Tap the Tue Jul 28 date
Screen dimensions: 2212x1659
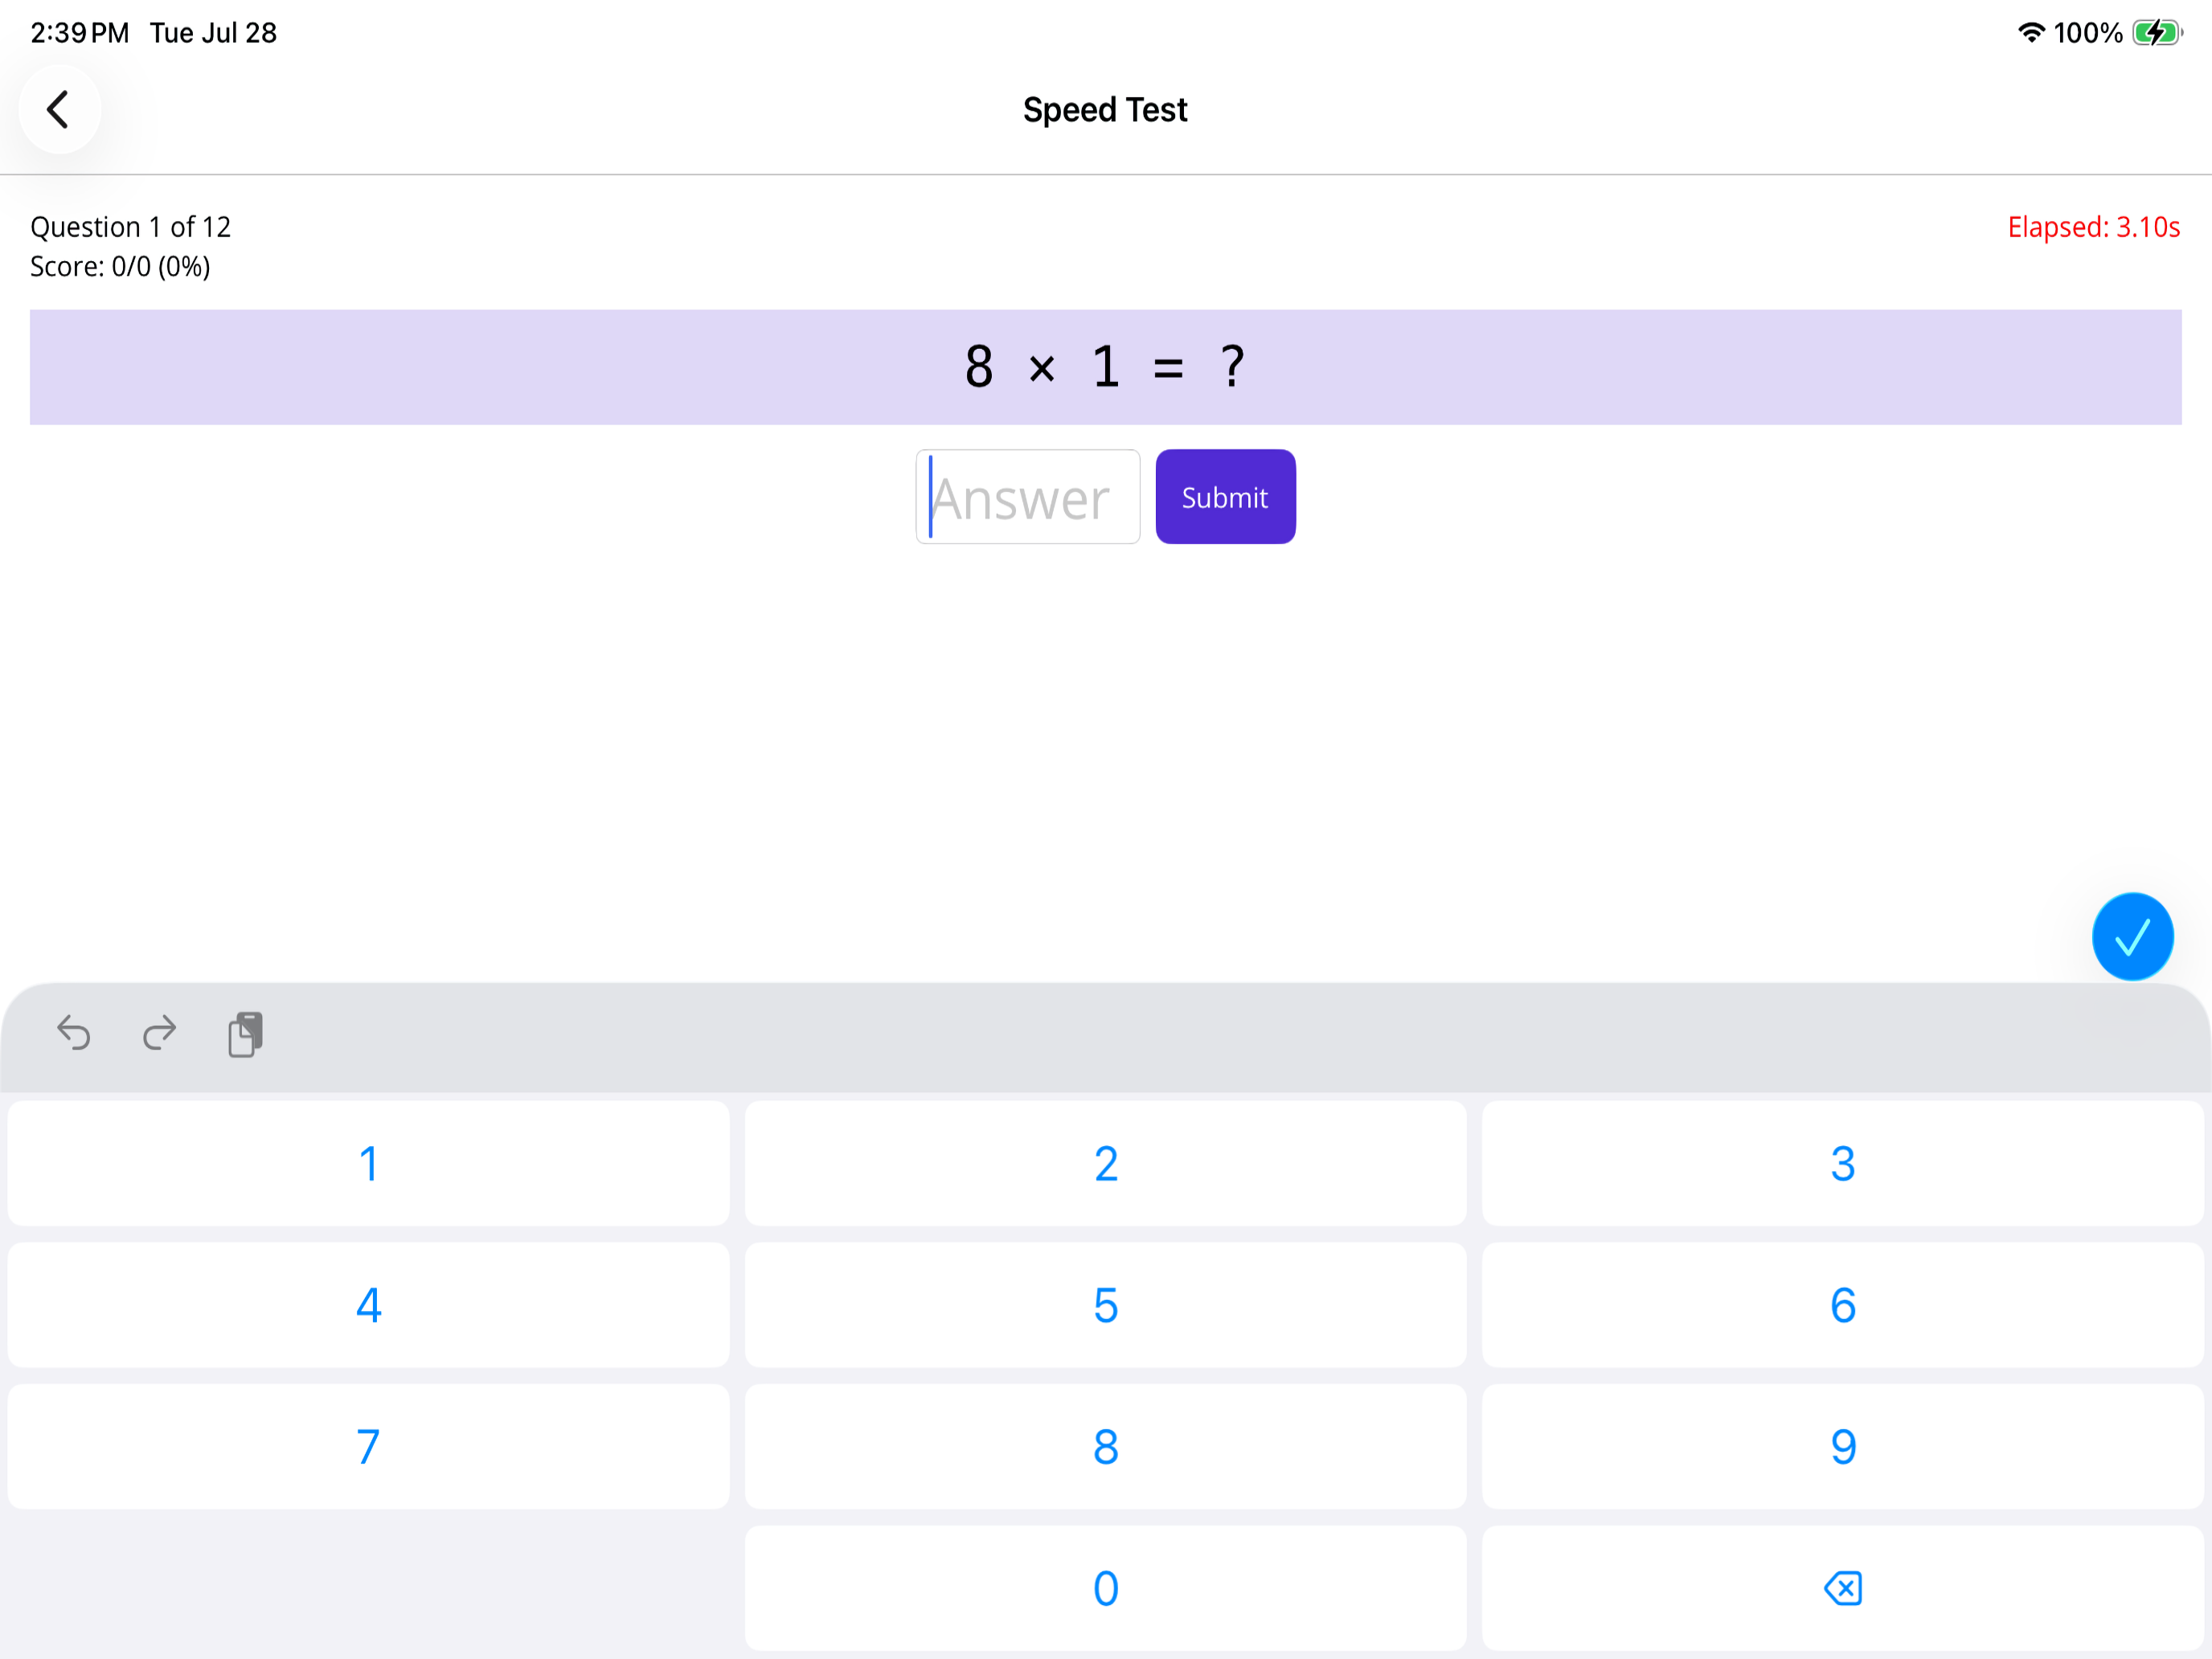pyautogui.click(x=213, y=33)
